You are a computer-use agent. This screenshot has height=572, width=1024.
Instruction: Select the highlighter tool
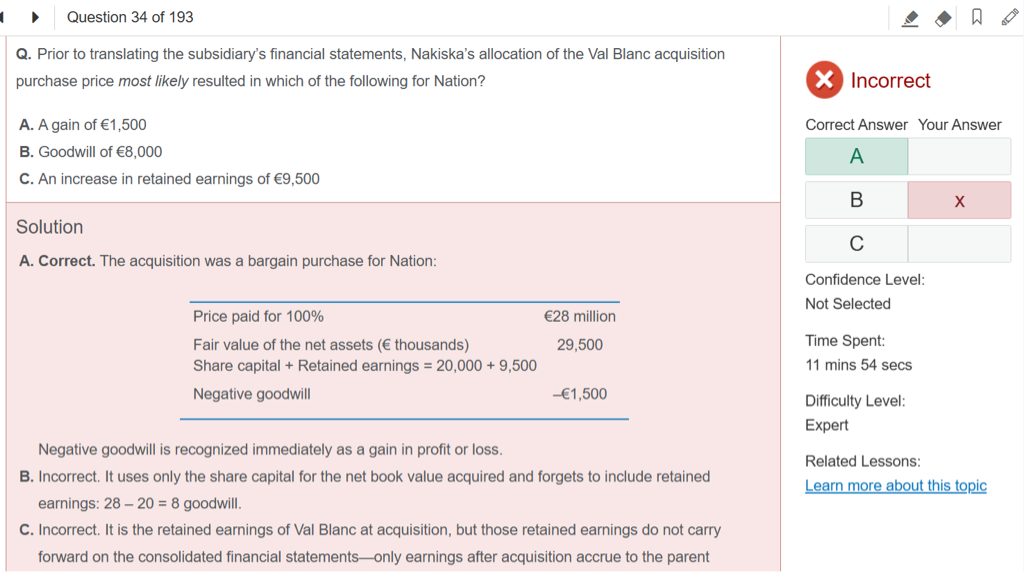click(x=910, y=18)
